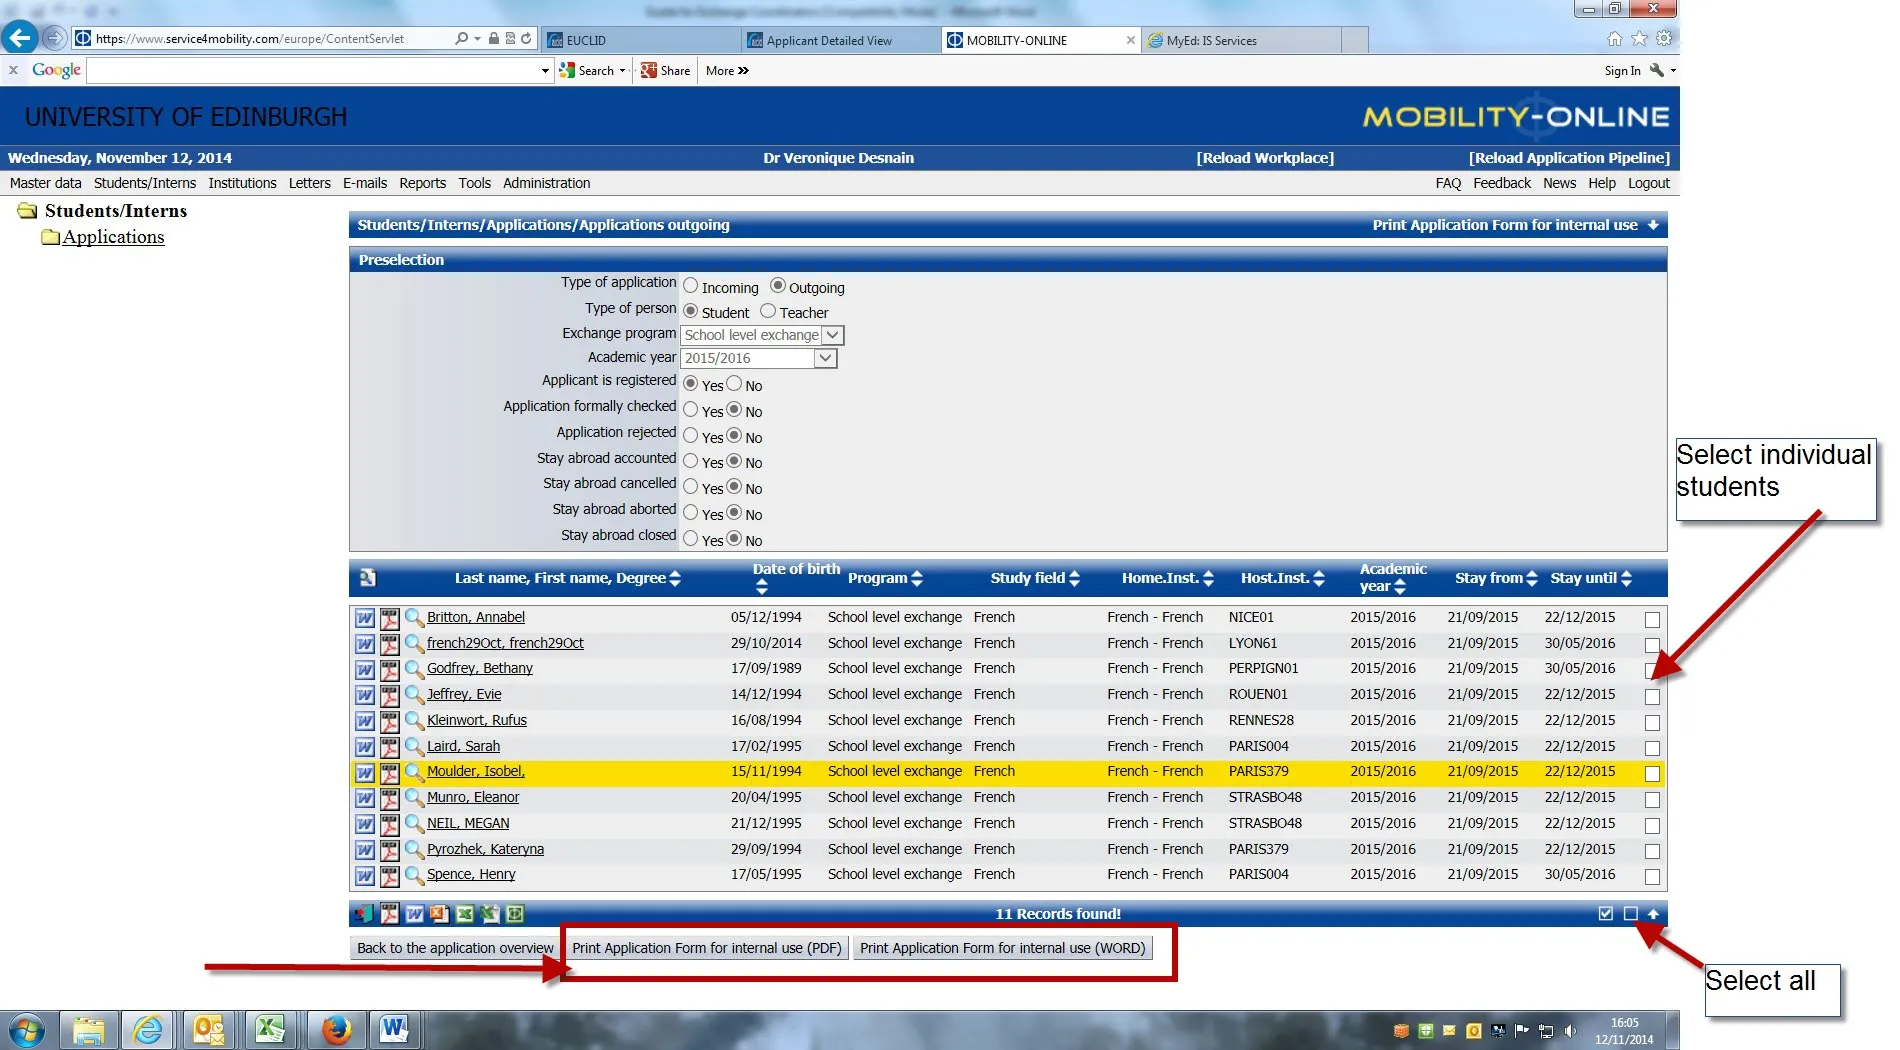The width and height of the screenshot is (1900, 1050).
Task: Open the Academic year dropdown
Action: 823,358
